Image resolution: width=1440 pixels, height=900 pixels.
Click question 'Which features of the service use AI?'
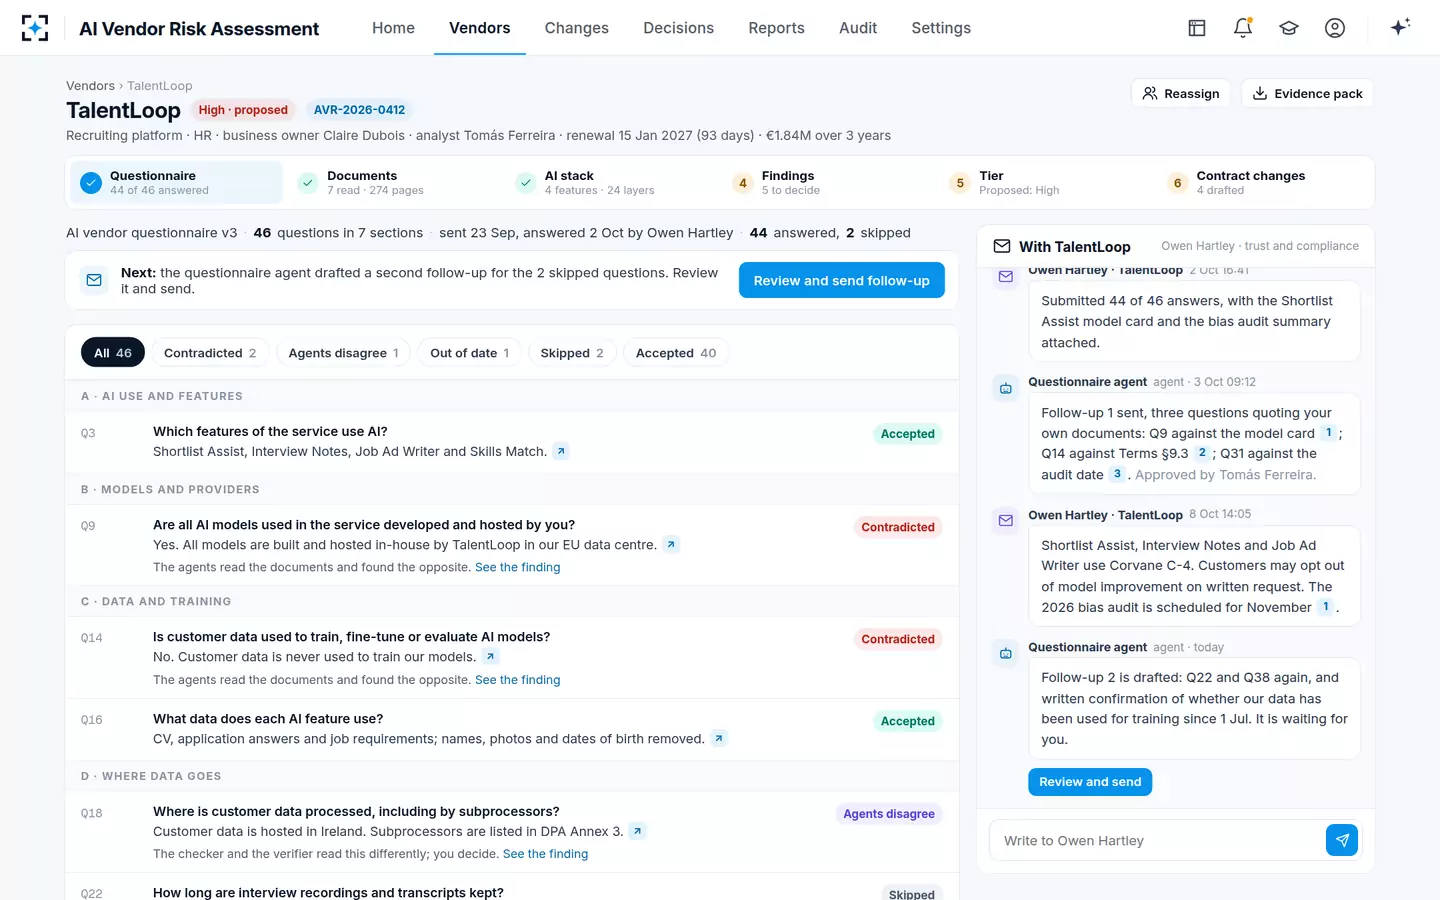pos(270,432)
